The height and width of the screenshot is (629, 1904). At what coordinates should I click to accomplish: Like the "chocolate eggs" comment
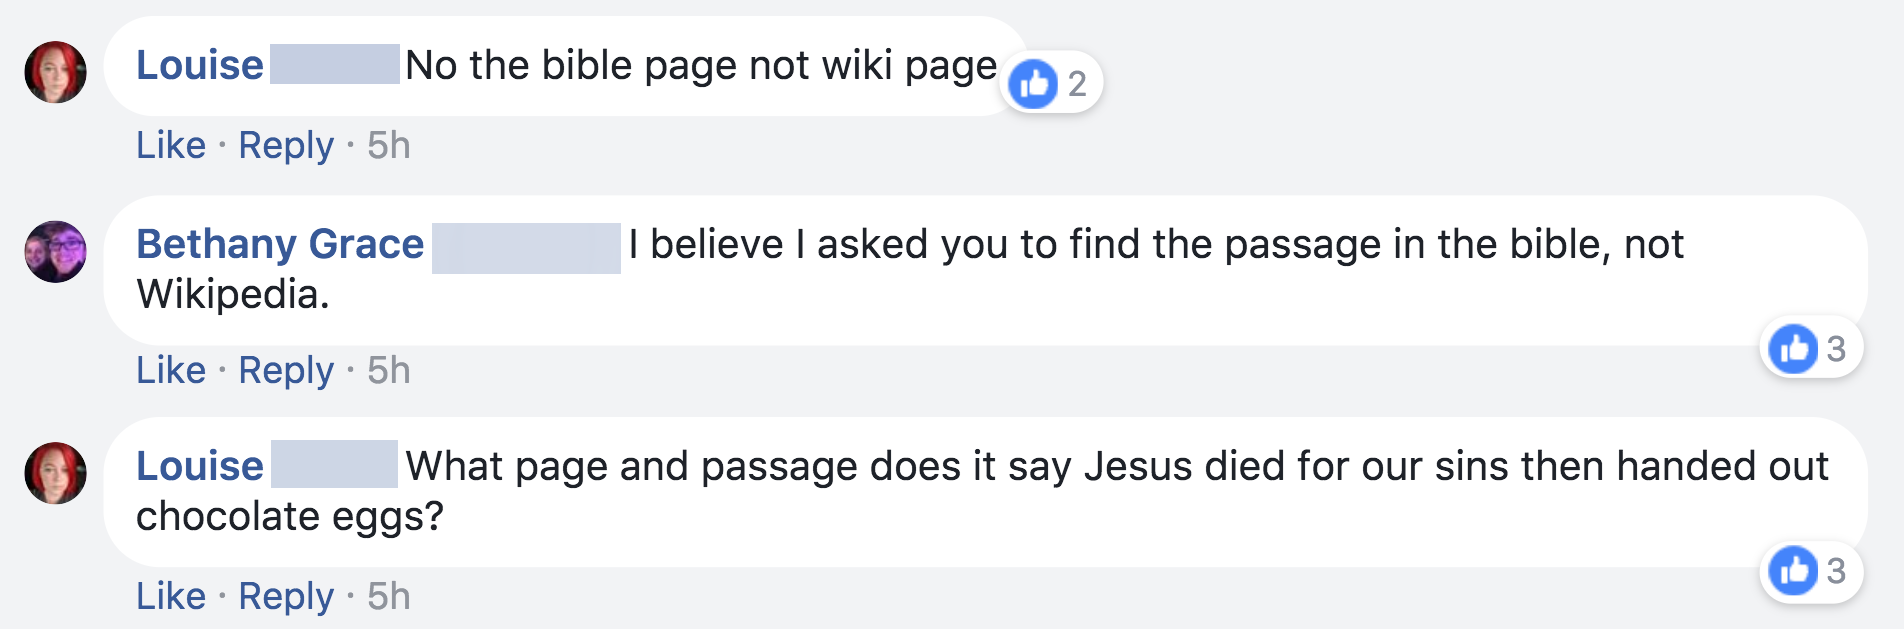point(171,597)
